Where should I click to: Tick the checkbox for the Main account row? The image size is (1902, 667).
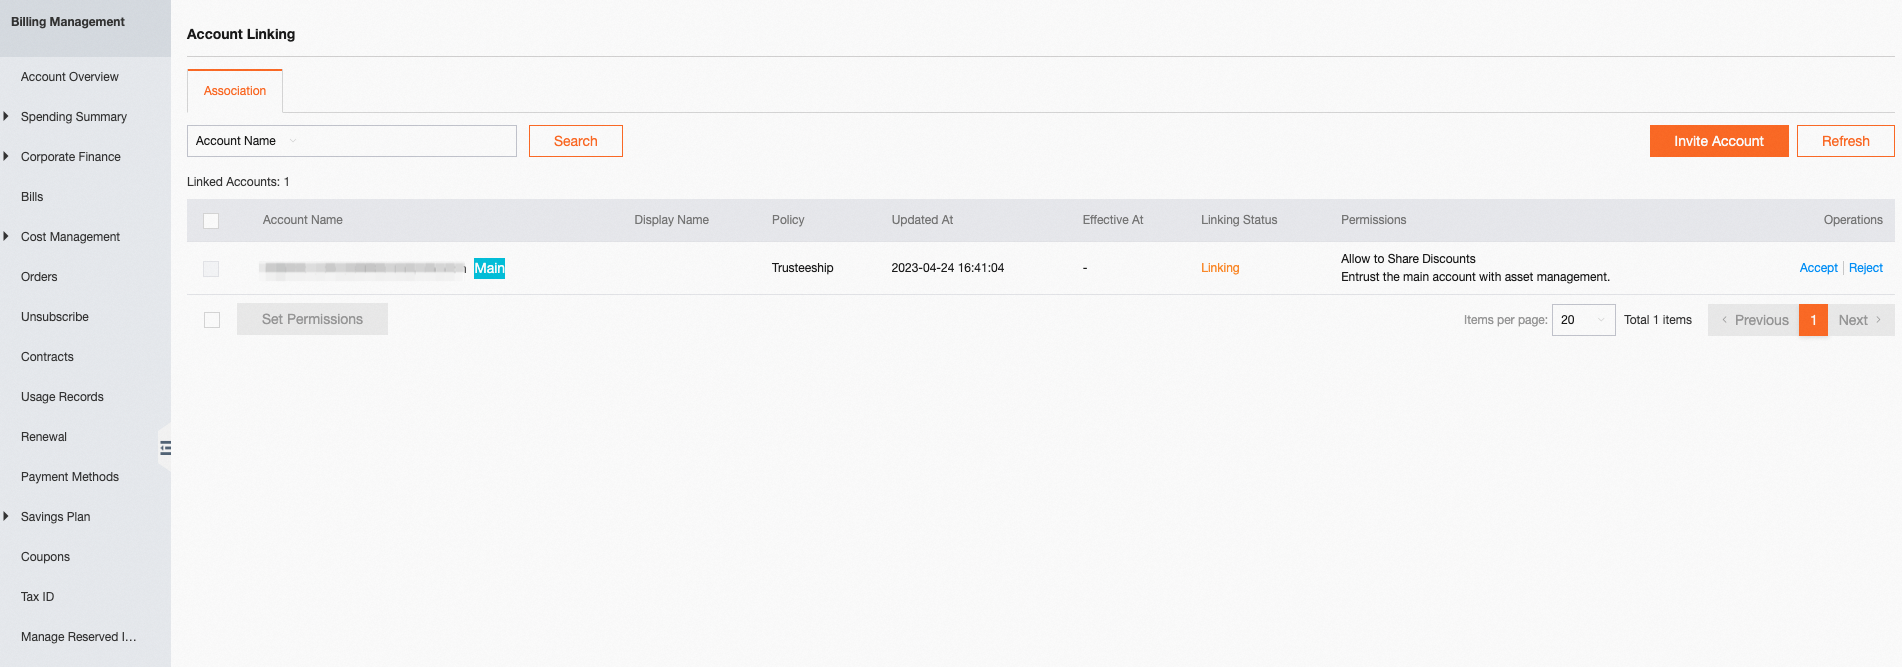tap(211, 269)
